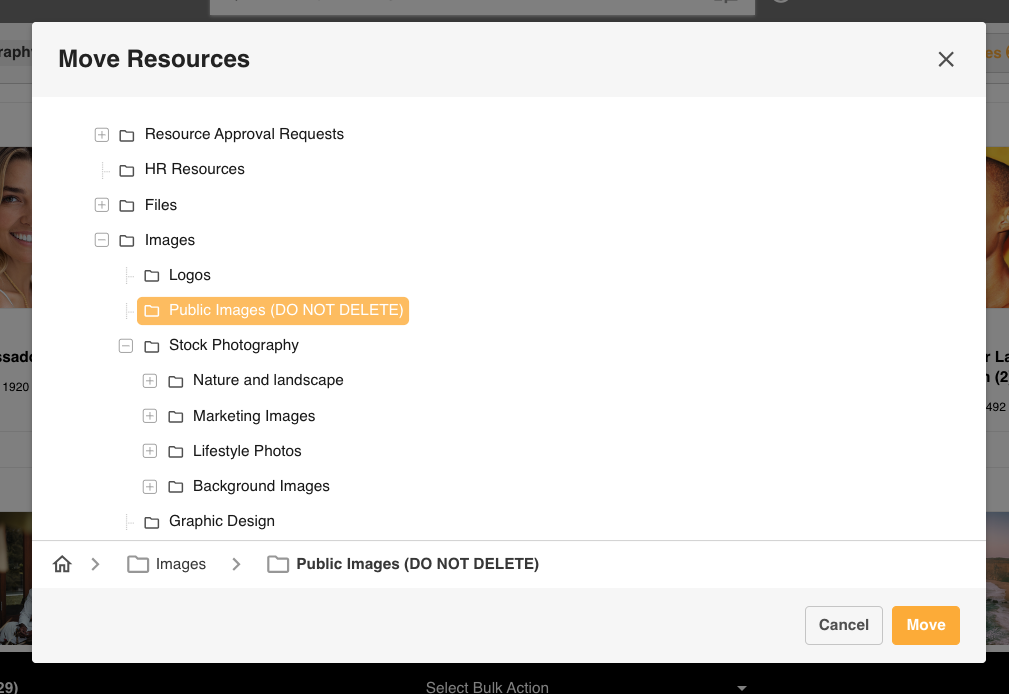The height and width of the screenshot is (694, 1009).
Task: Expand the Marketing Images folder
Action: click(x=150, y=416)
